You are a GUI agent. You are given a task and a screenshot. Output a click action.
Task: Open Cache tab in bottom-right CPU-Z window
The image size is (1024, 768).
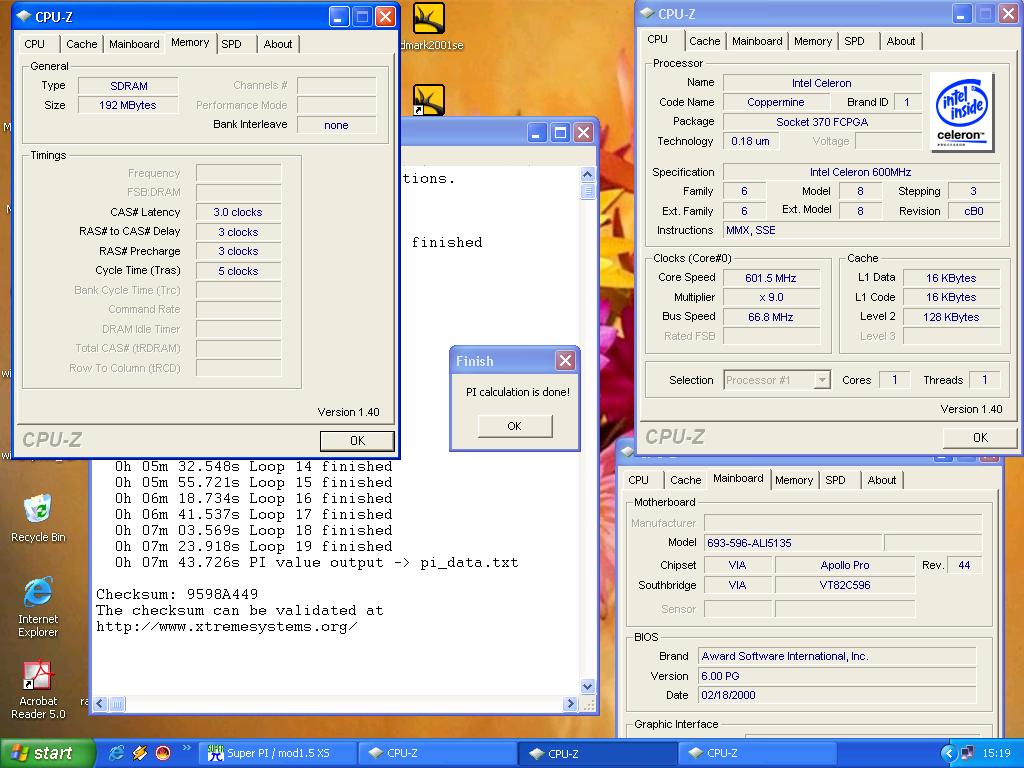[686, 480]
